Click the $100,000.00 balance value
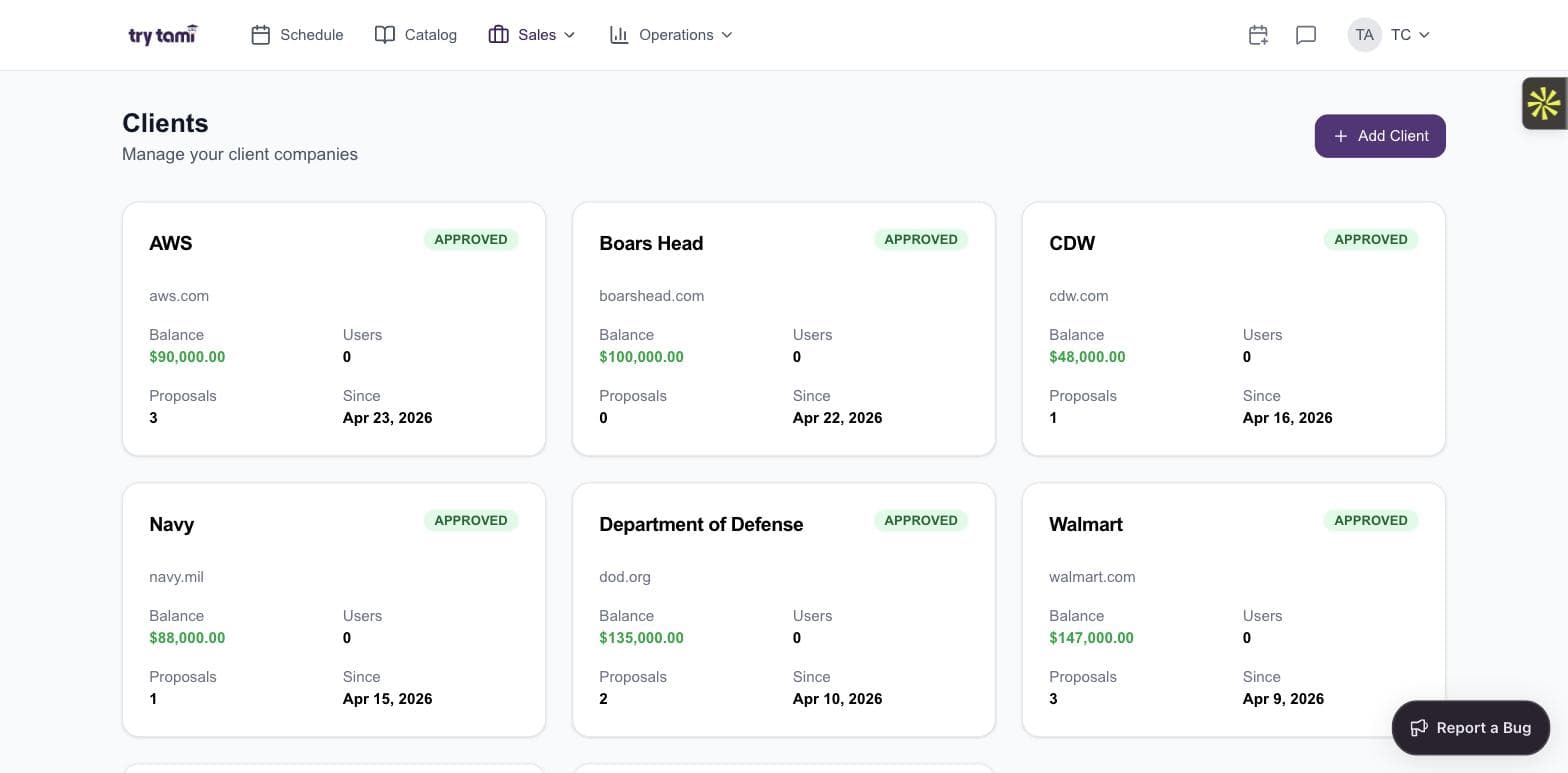Viewport: 1568px width, 773px height. coord(642,357)
